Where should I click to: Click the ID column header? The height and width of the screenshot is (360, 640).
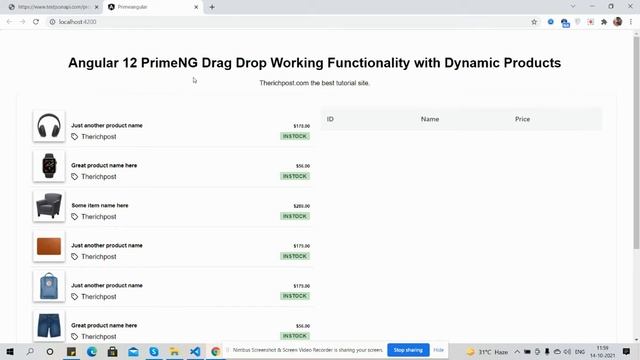click(x=330, y=119)
